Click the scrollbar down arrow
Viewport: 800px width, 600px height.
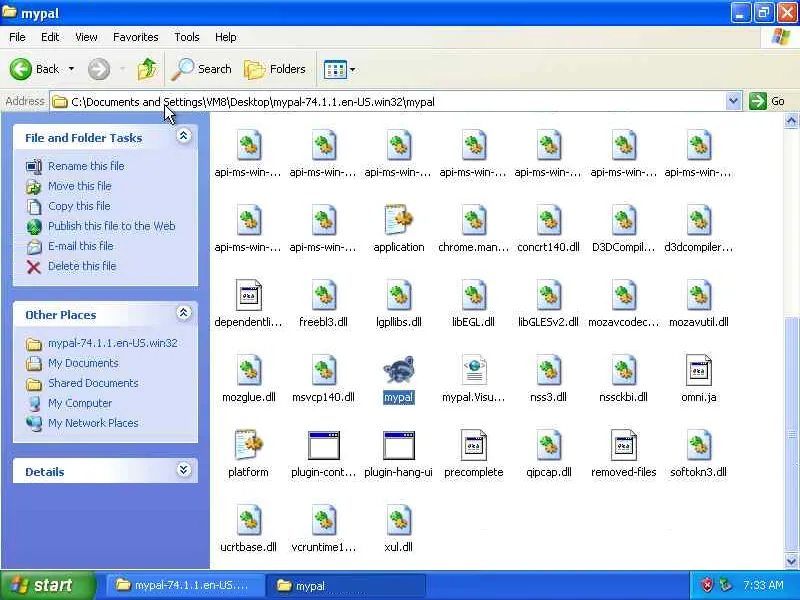pyautogui.click(x=791, y=561)
